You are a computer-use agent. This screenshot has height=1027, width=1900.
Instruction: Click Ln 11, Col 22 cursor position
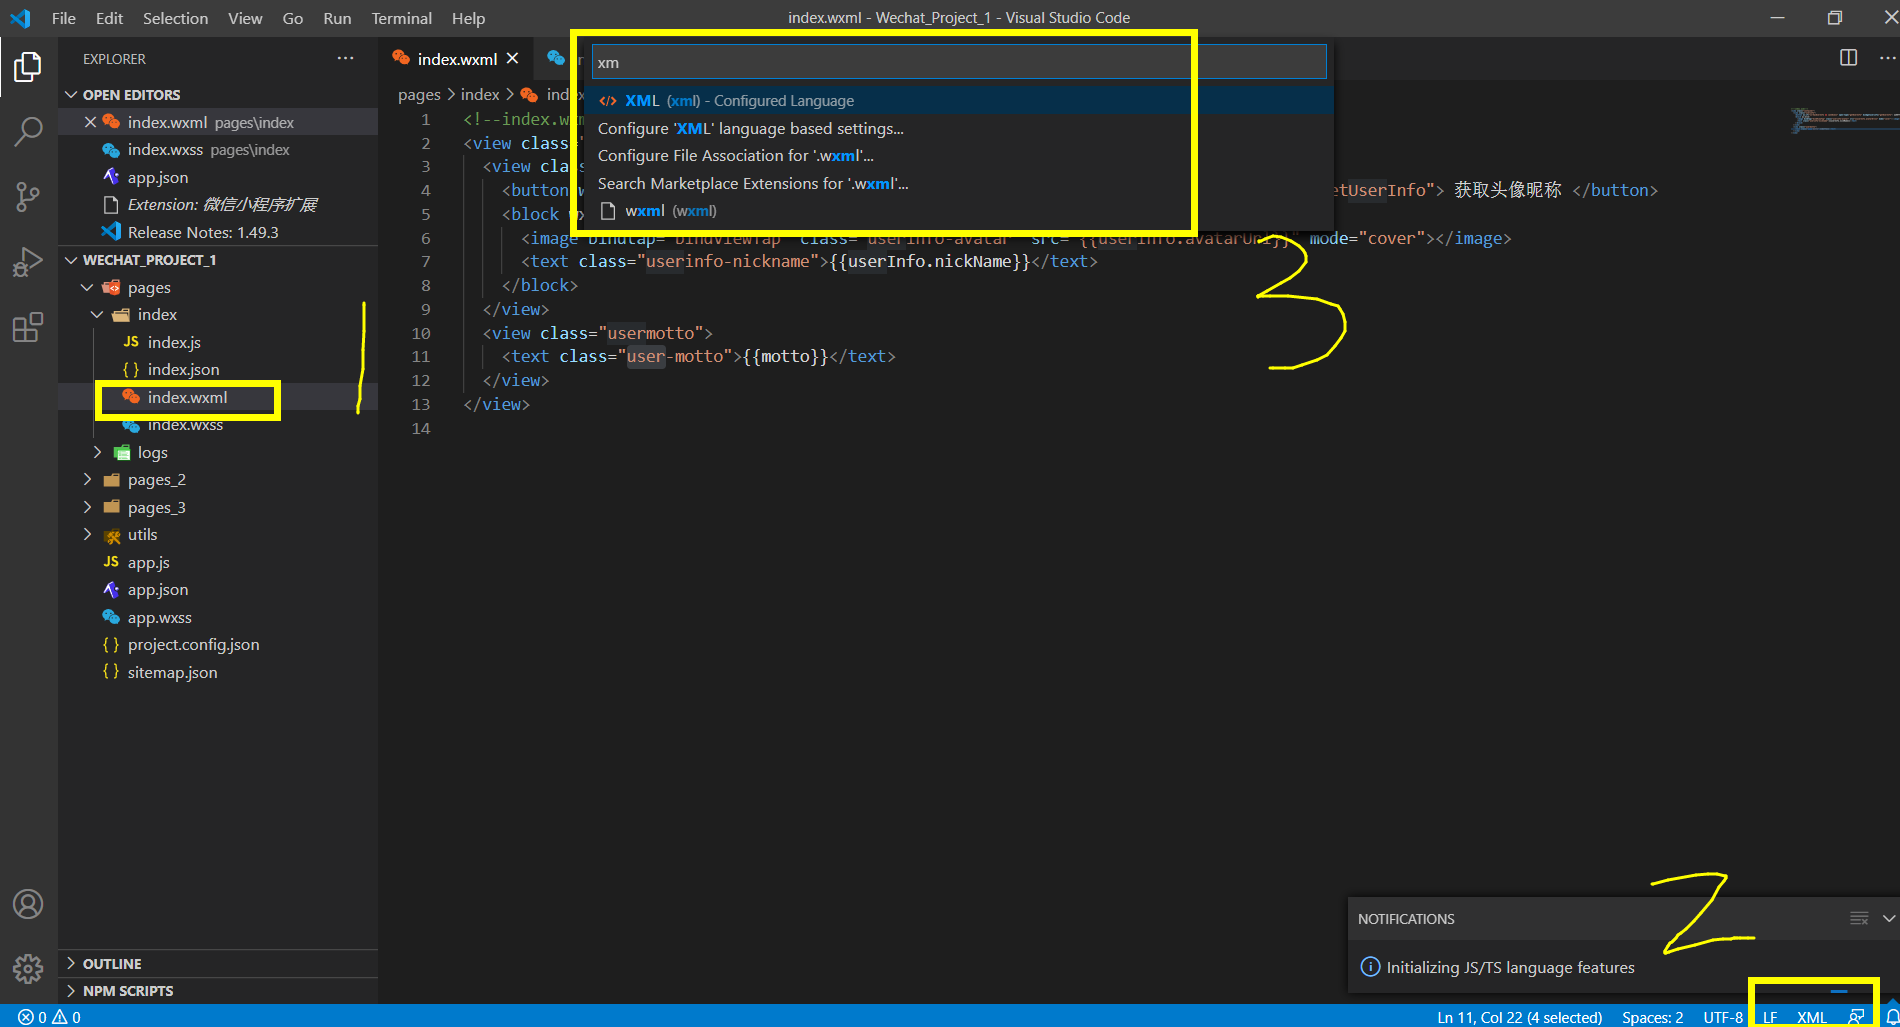pyautogui.click(x=1519, y=1017)
